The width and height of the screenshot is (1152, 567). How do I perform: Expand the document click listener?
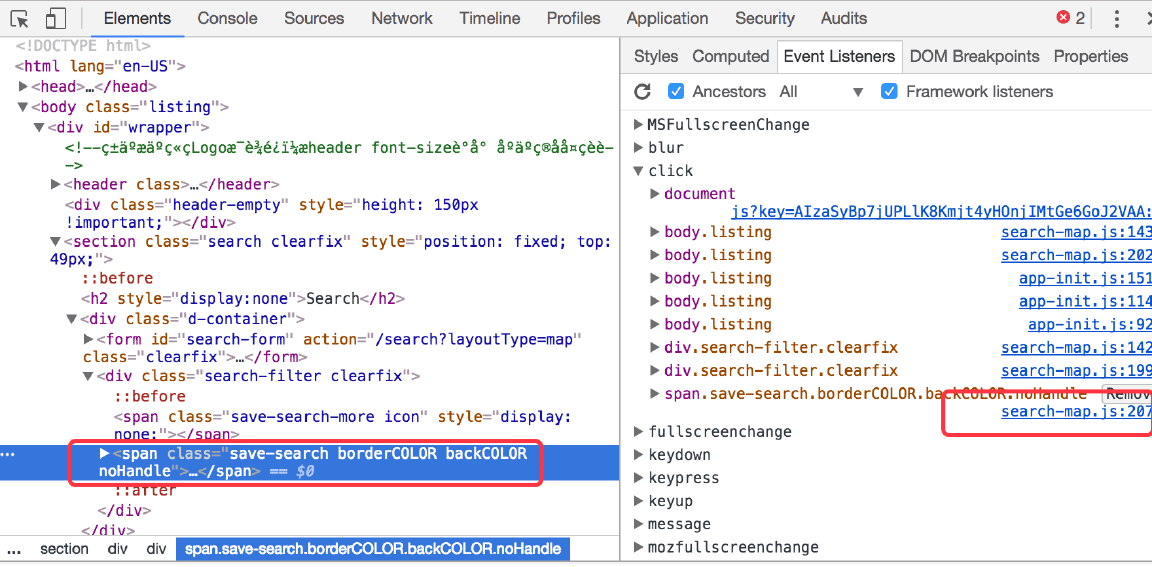tap(655, 194)
